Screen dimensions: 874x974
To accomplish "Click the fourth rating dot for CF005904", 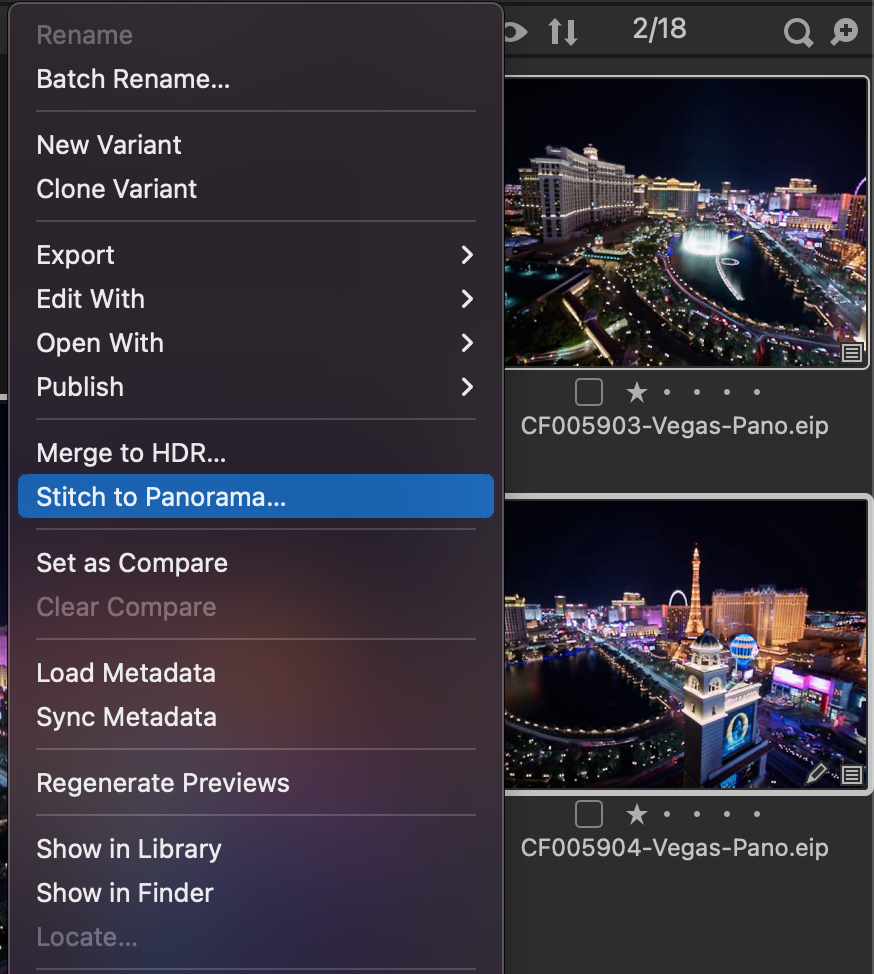I will coord(727,814).
